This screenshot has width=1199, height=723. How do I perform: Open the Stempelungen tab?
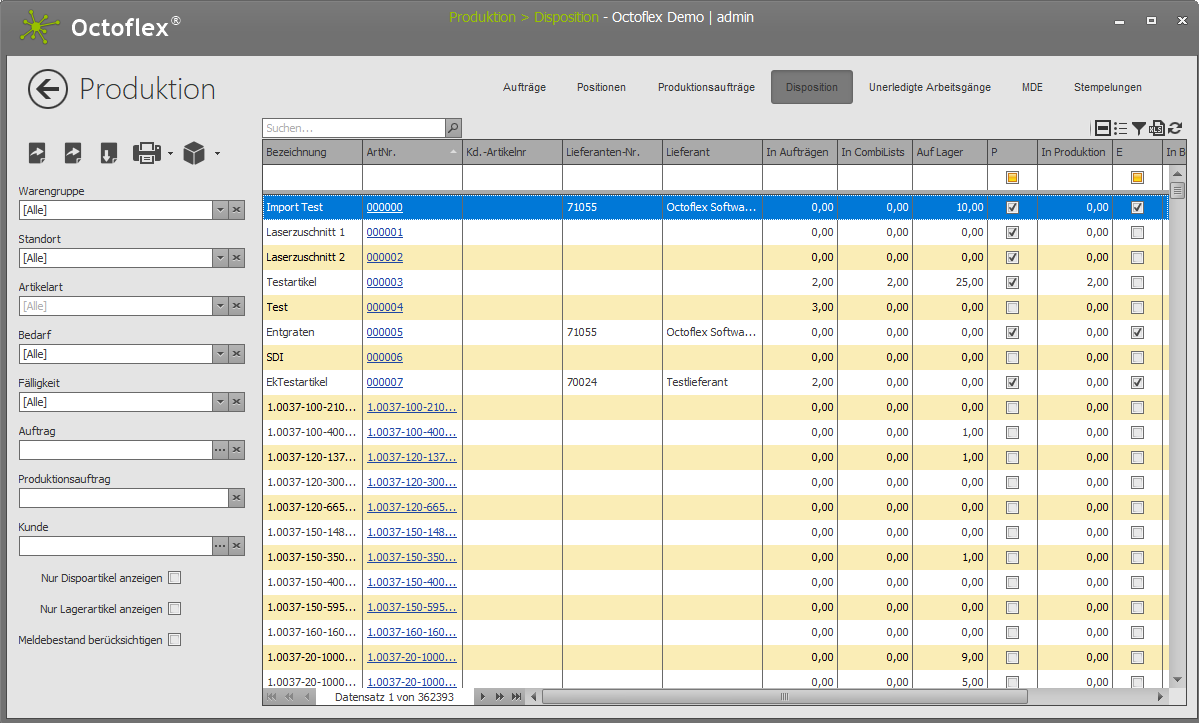1107,88
